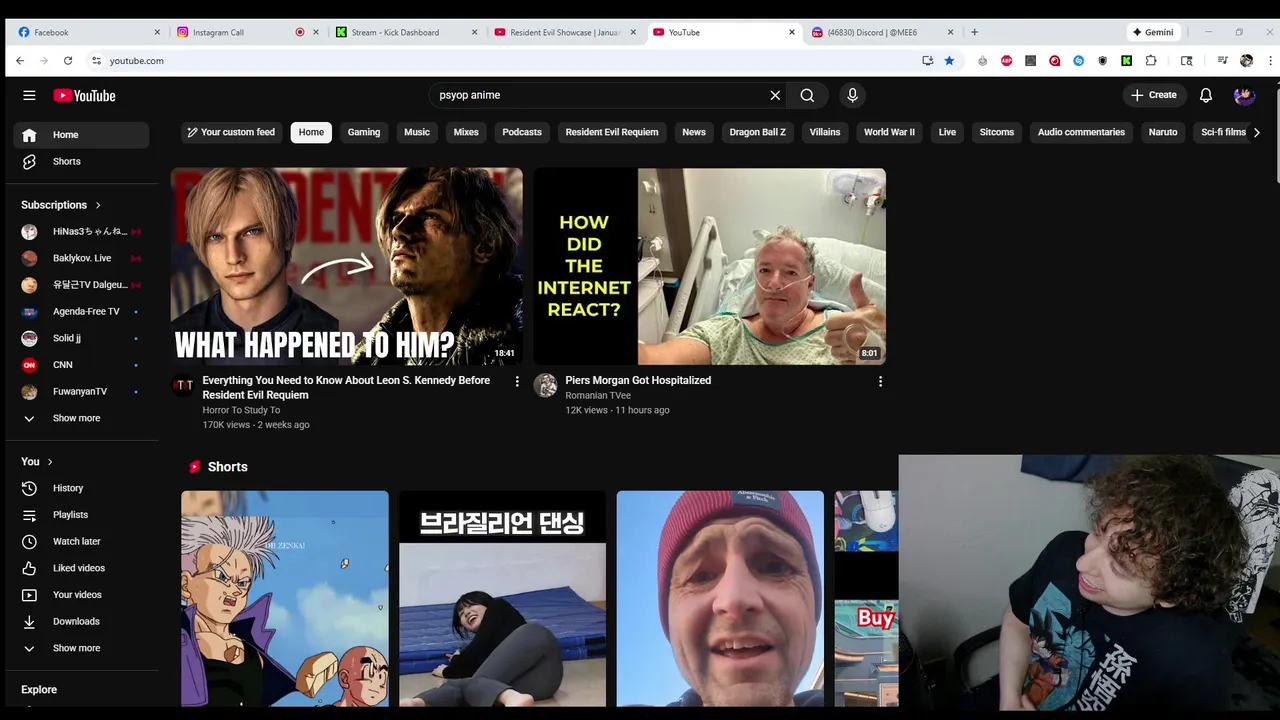Screen dimensions: 1280x720
Task: Open History in the sidebar
Action: click(81, 488)
